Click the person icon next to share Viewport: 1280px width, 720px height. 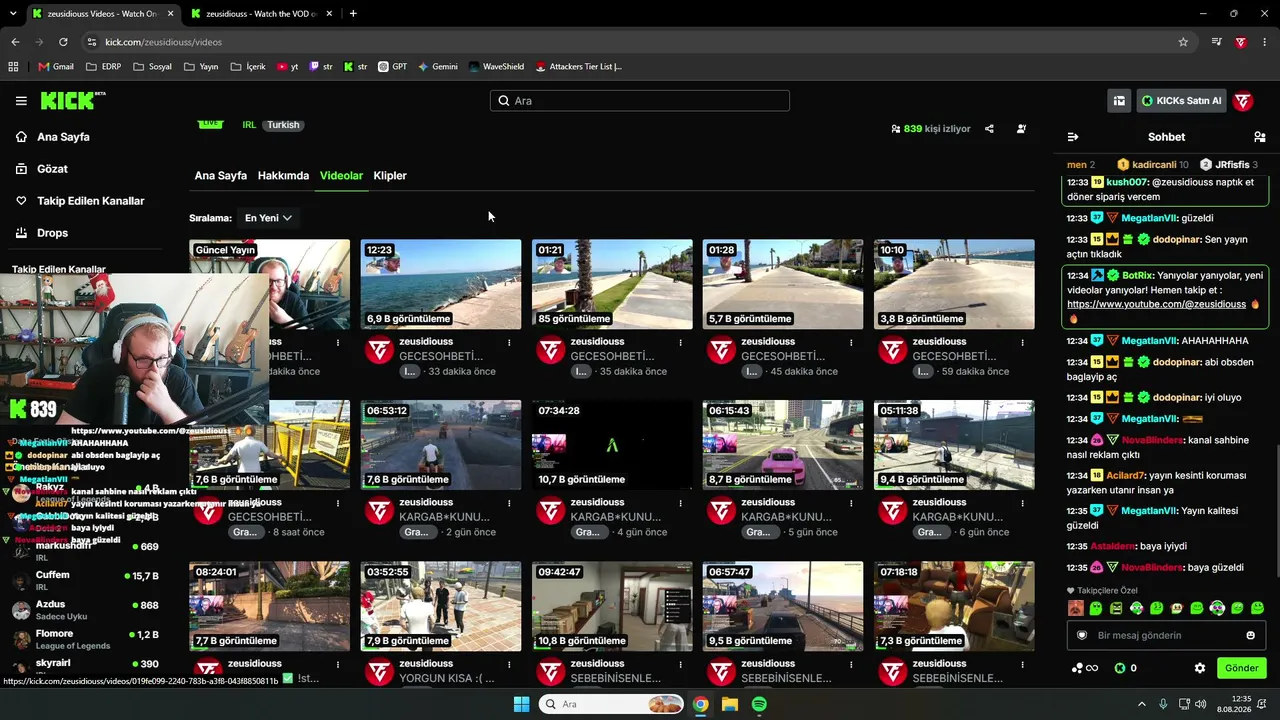1021,129
